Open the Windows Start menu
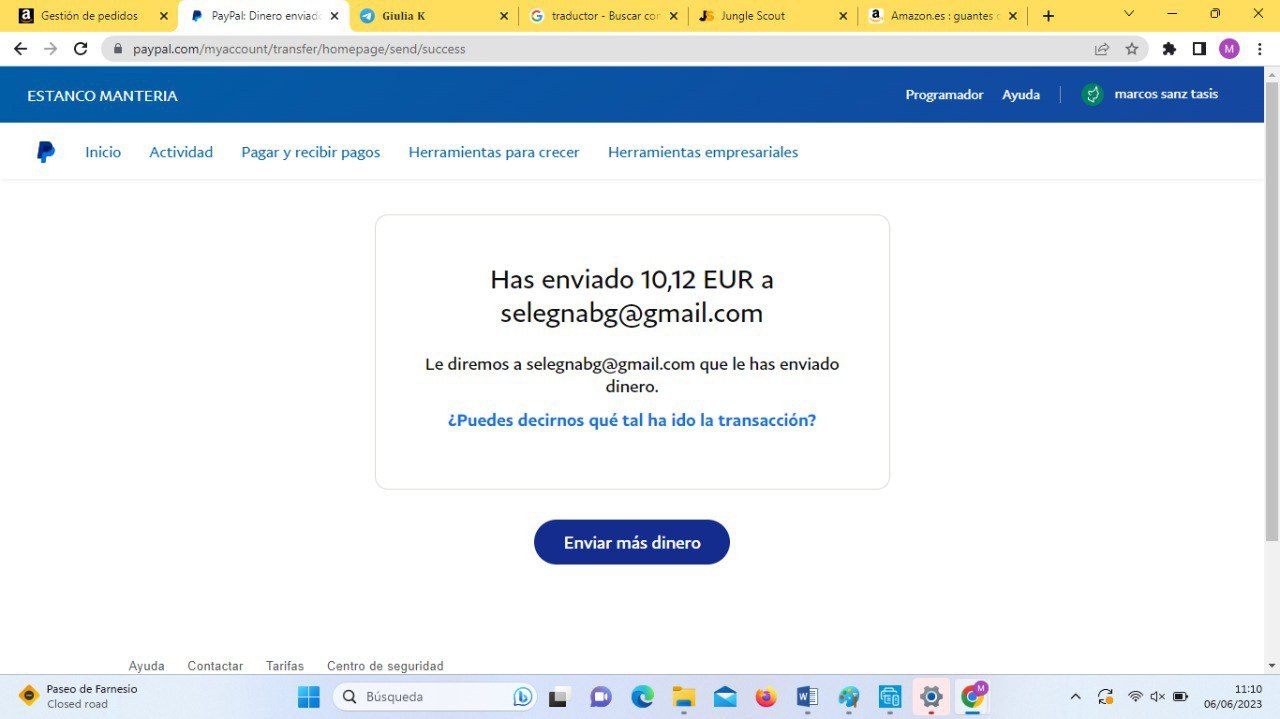The image size is (1280, 719). [x=309, y=697]
